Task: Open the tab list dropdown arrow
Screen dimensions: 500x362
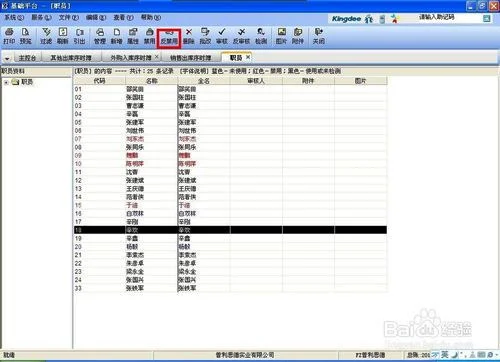Action: coord(7,58)
